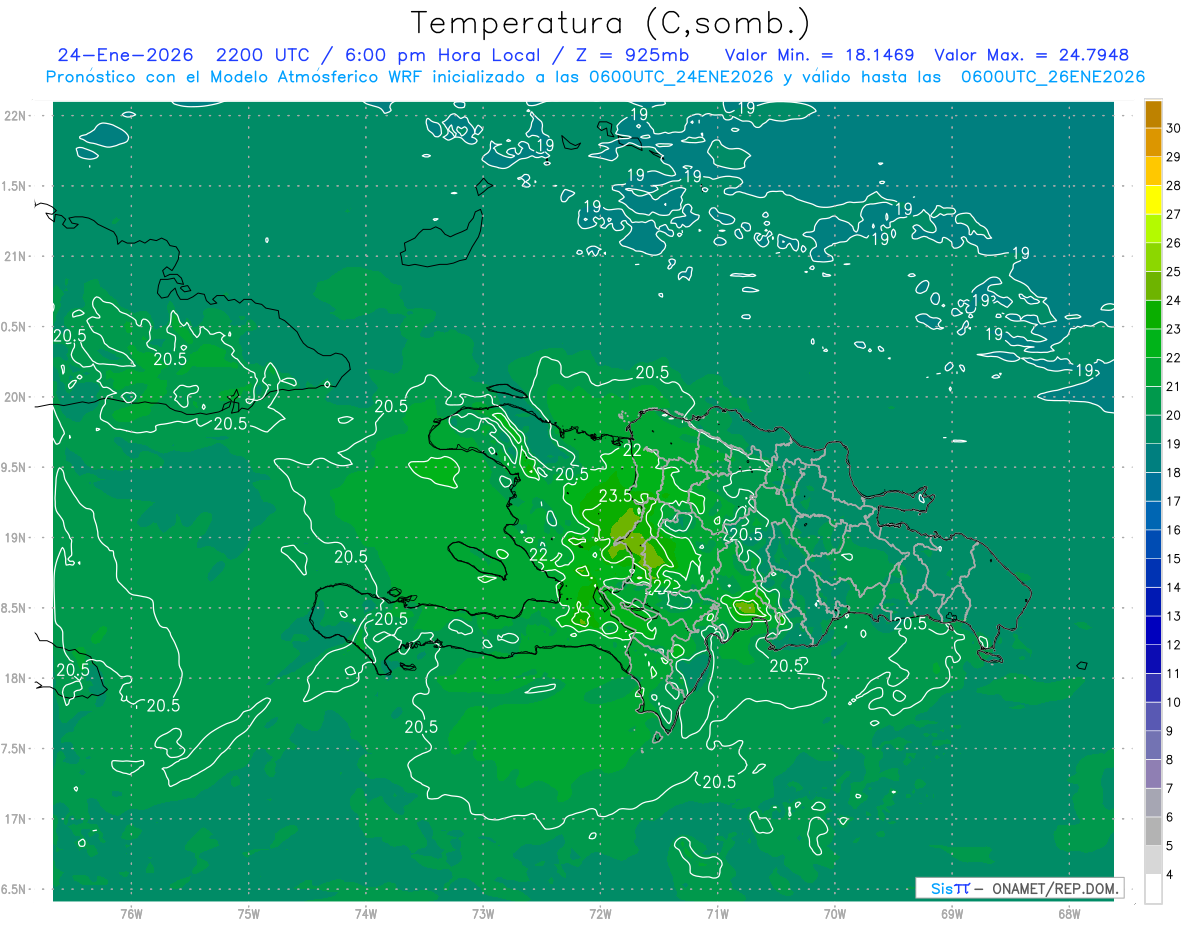Select the 18N latitude axis label
Screen dimensions: 1200x927
pyautogui.click(x=15, y=678)
